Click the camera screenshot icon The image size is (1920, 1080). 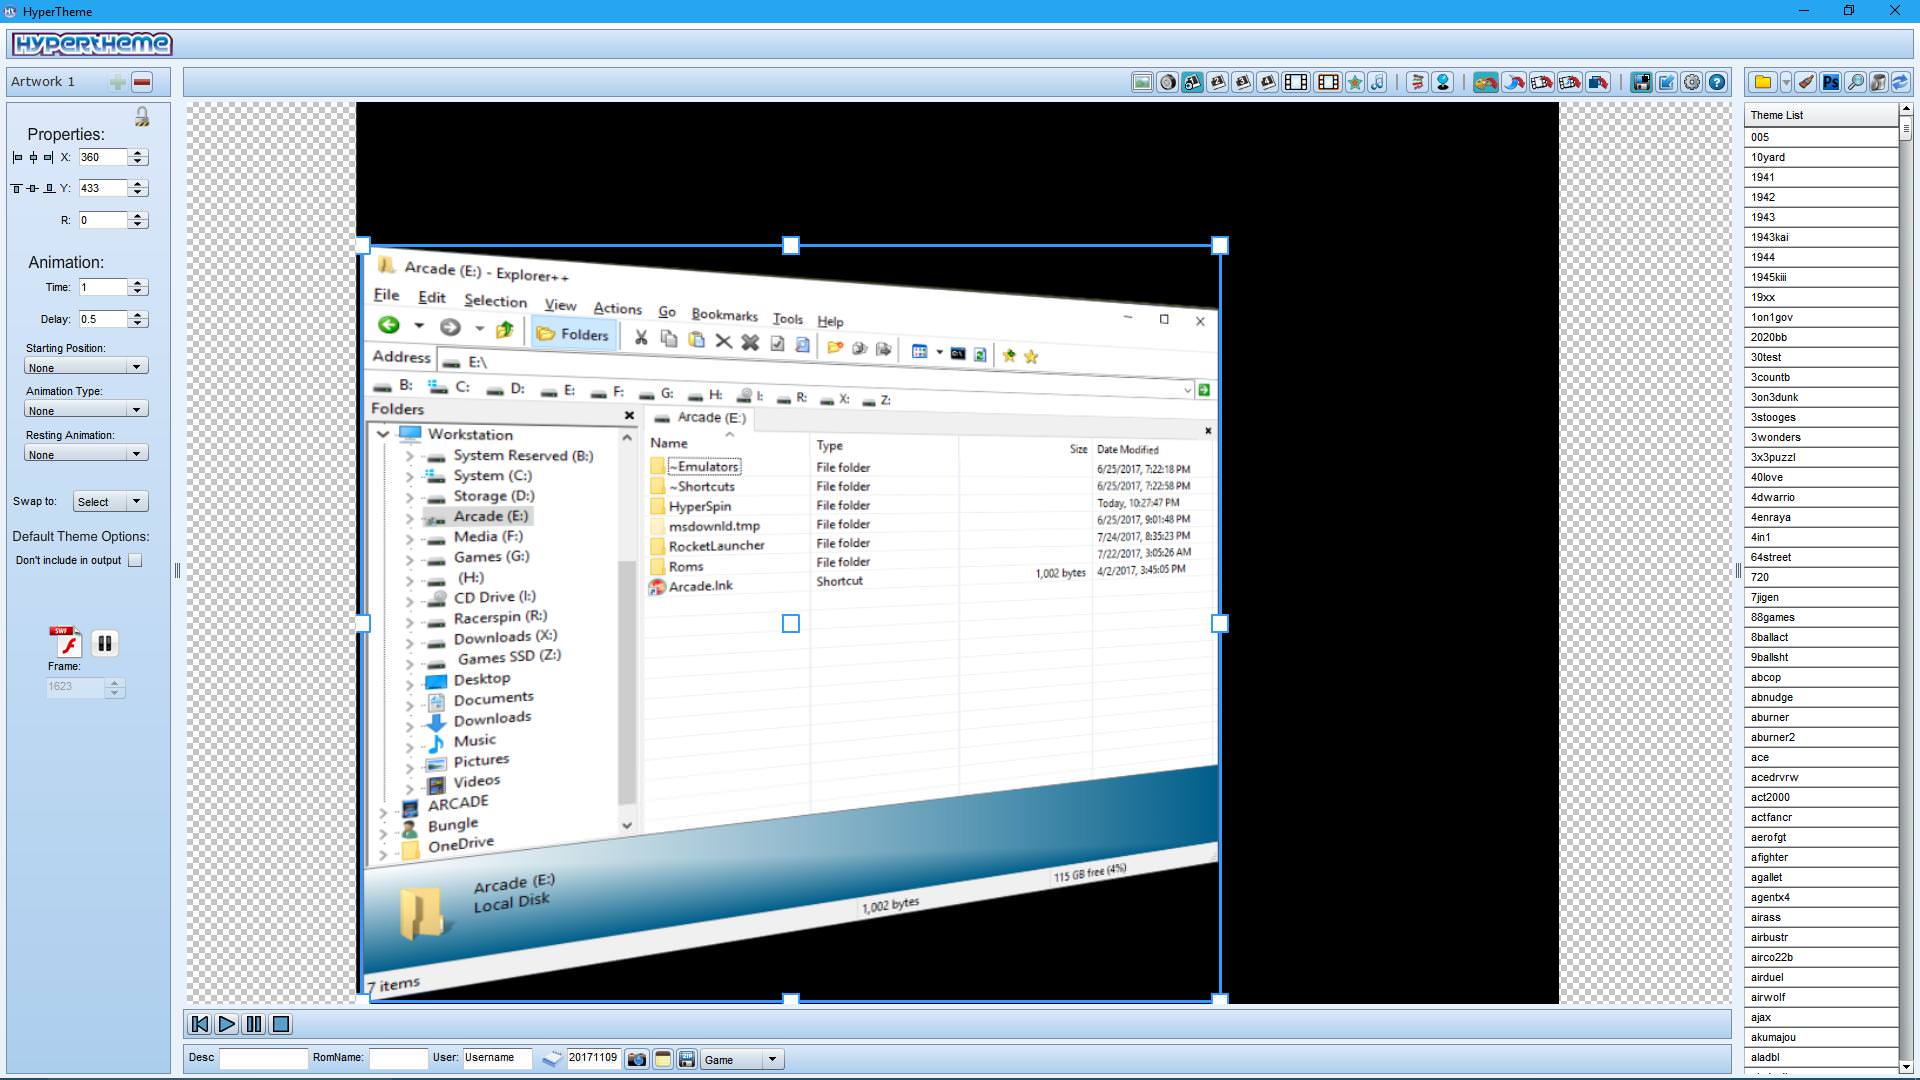point(636,1060)
